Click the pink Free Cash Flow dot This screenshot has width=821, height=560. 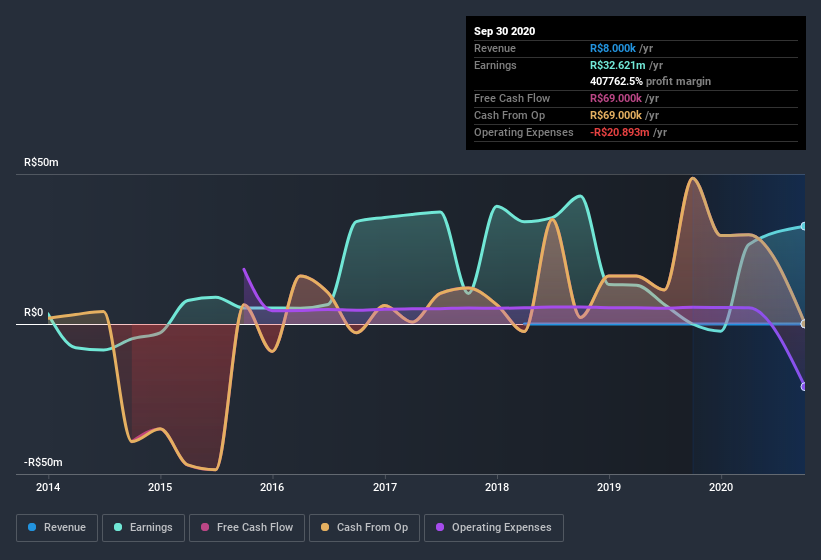click(205, 527)
